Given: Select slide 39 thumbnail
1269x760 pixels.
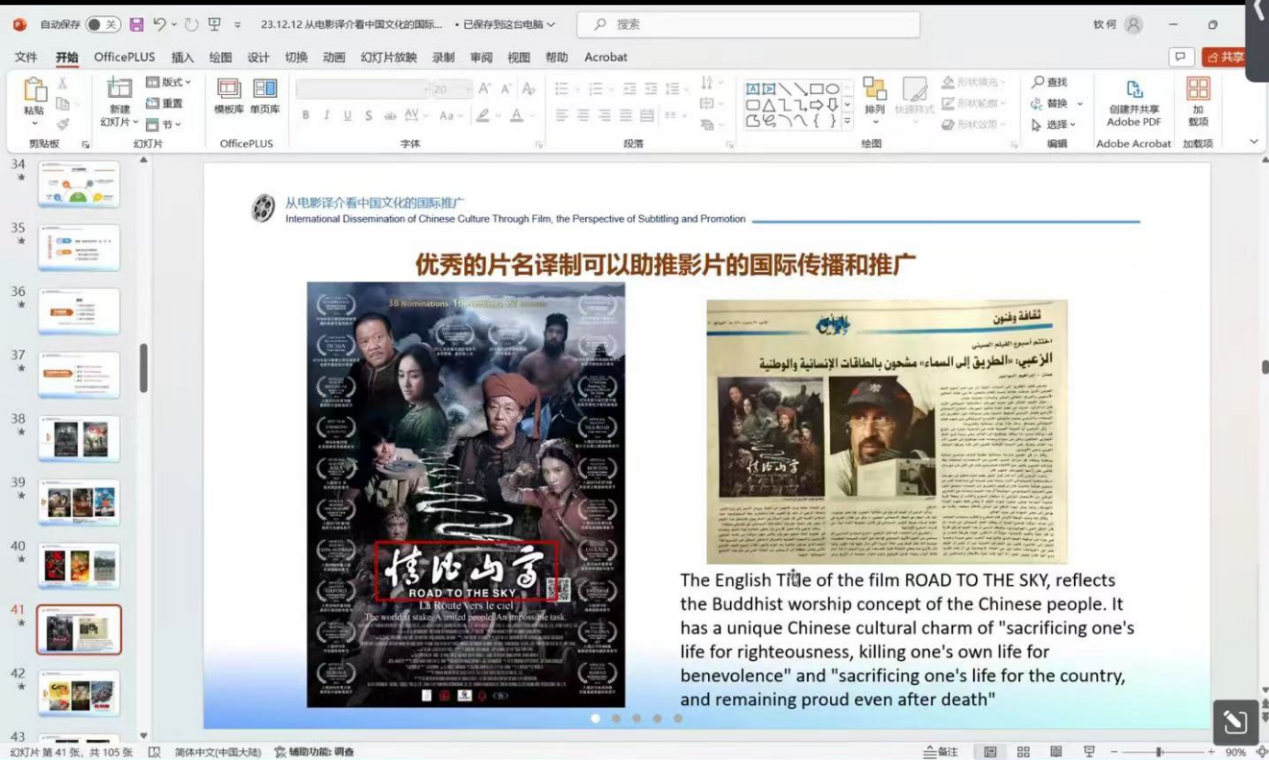Looking at the screenshot, I should pos(79,502).
